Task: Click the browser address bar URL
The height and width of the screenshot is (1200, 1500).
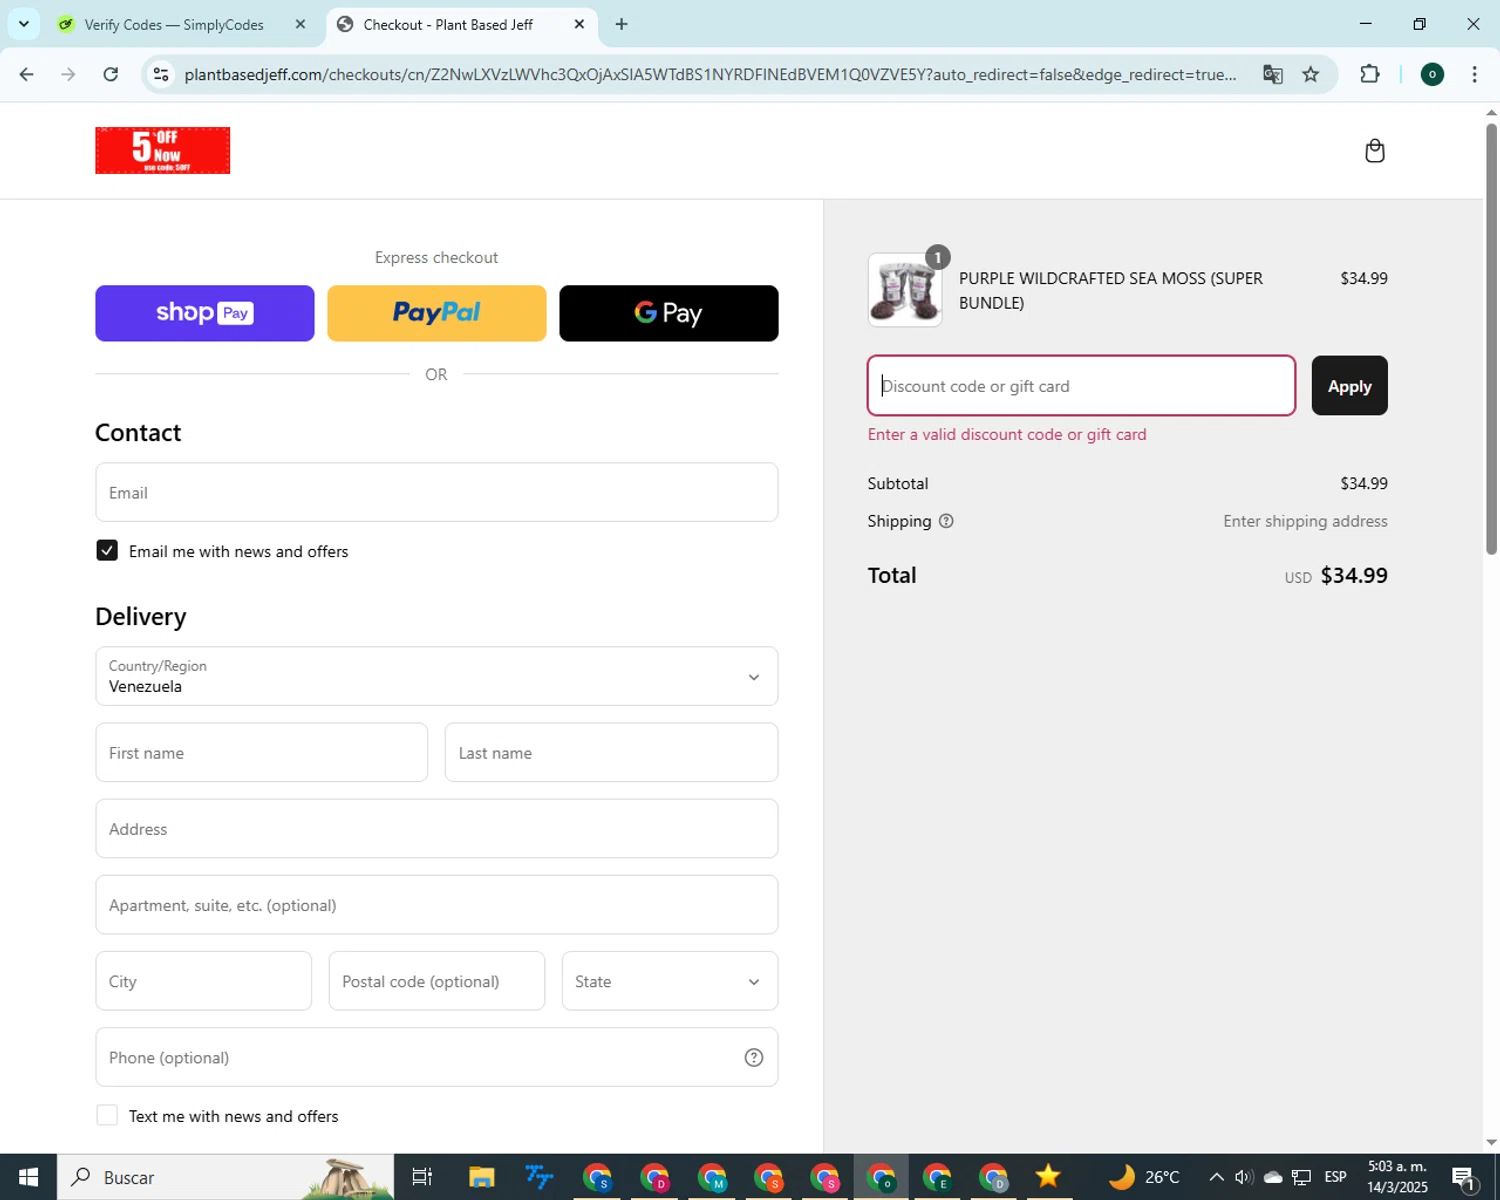Action: 710,74
